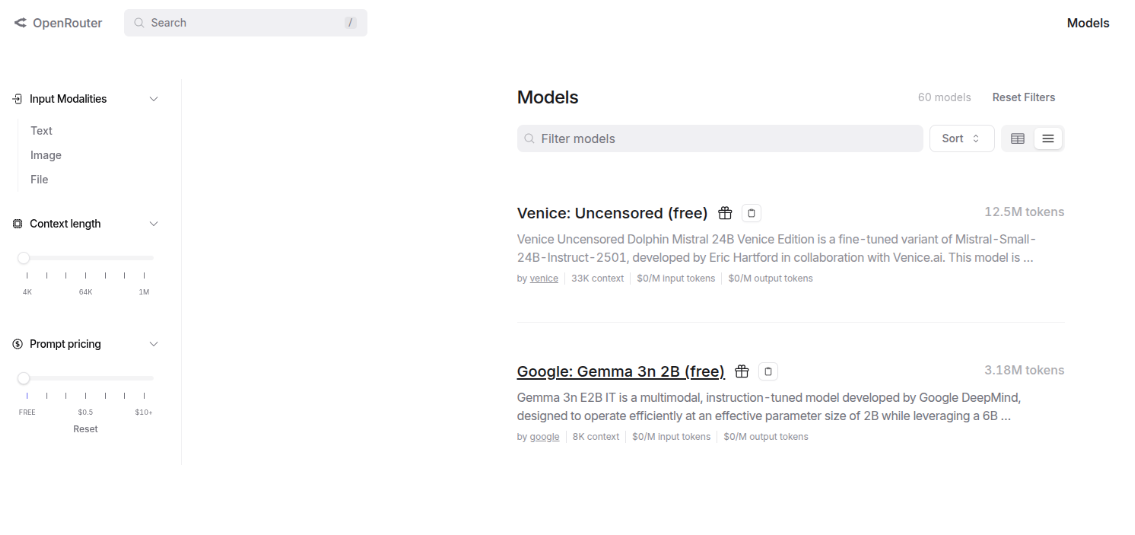
Task: Copy the Venice: Uncensored model ID
Action: click(x=751, y=213)
